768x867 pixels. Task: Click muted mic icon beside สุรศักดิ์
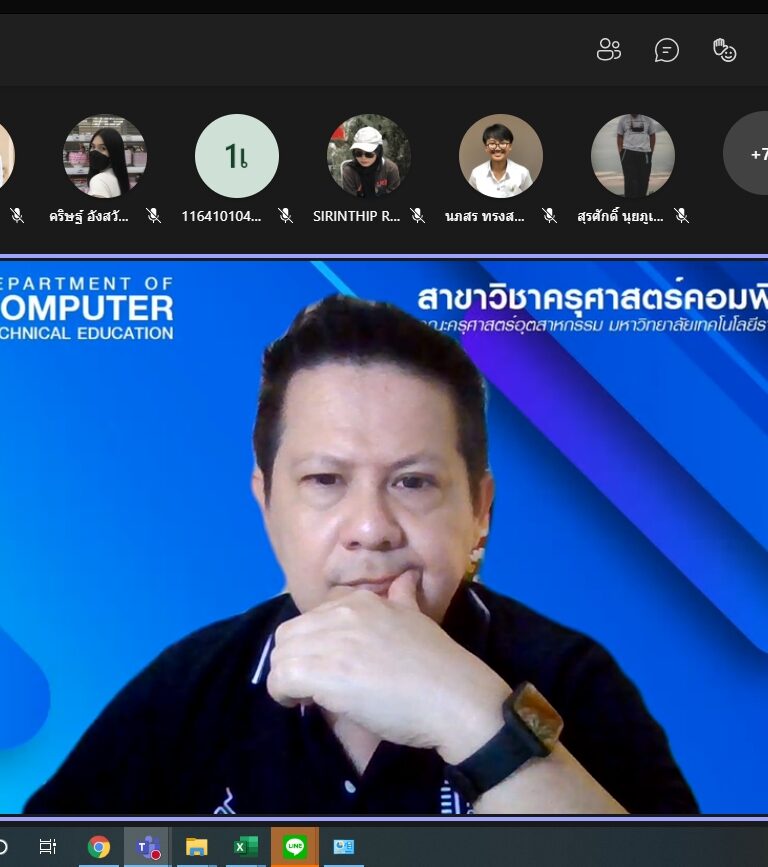point(682,216)
